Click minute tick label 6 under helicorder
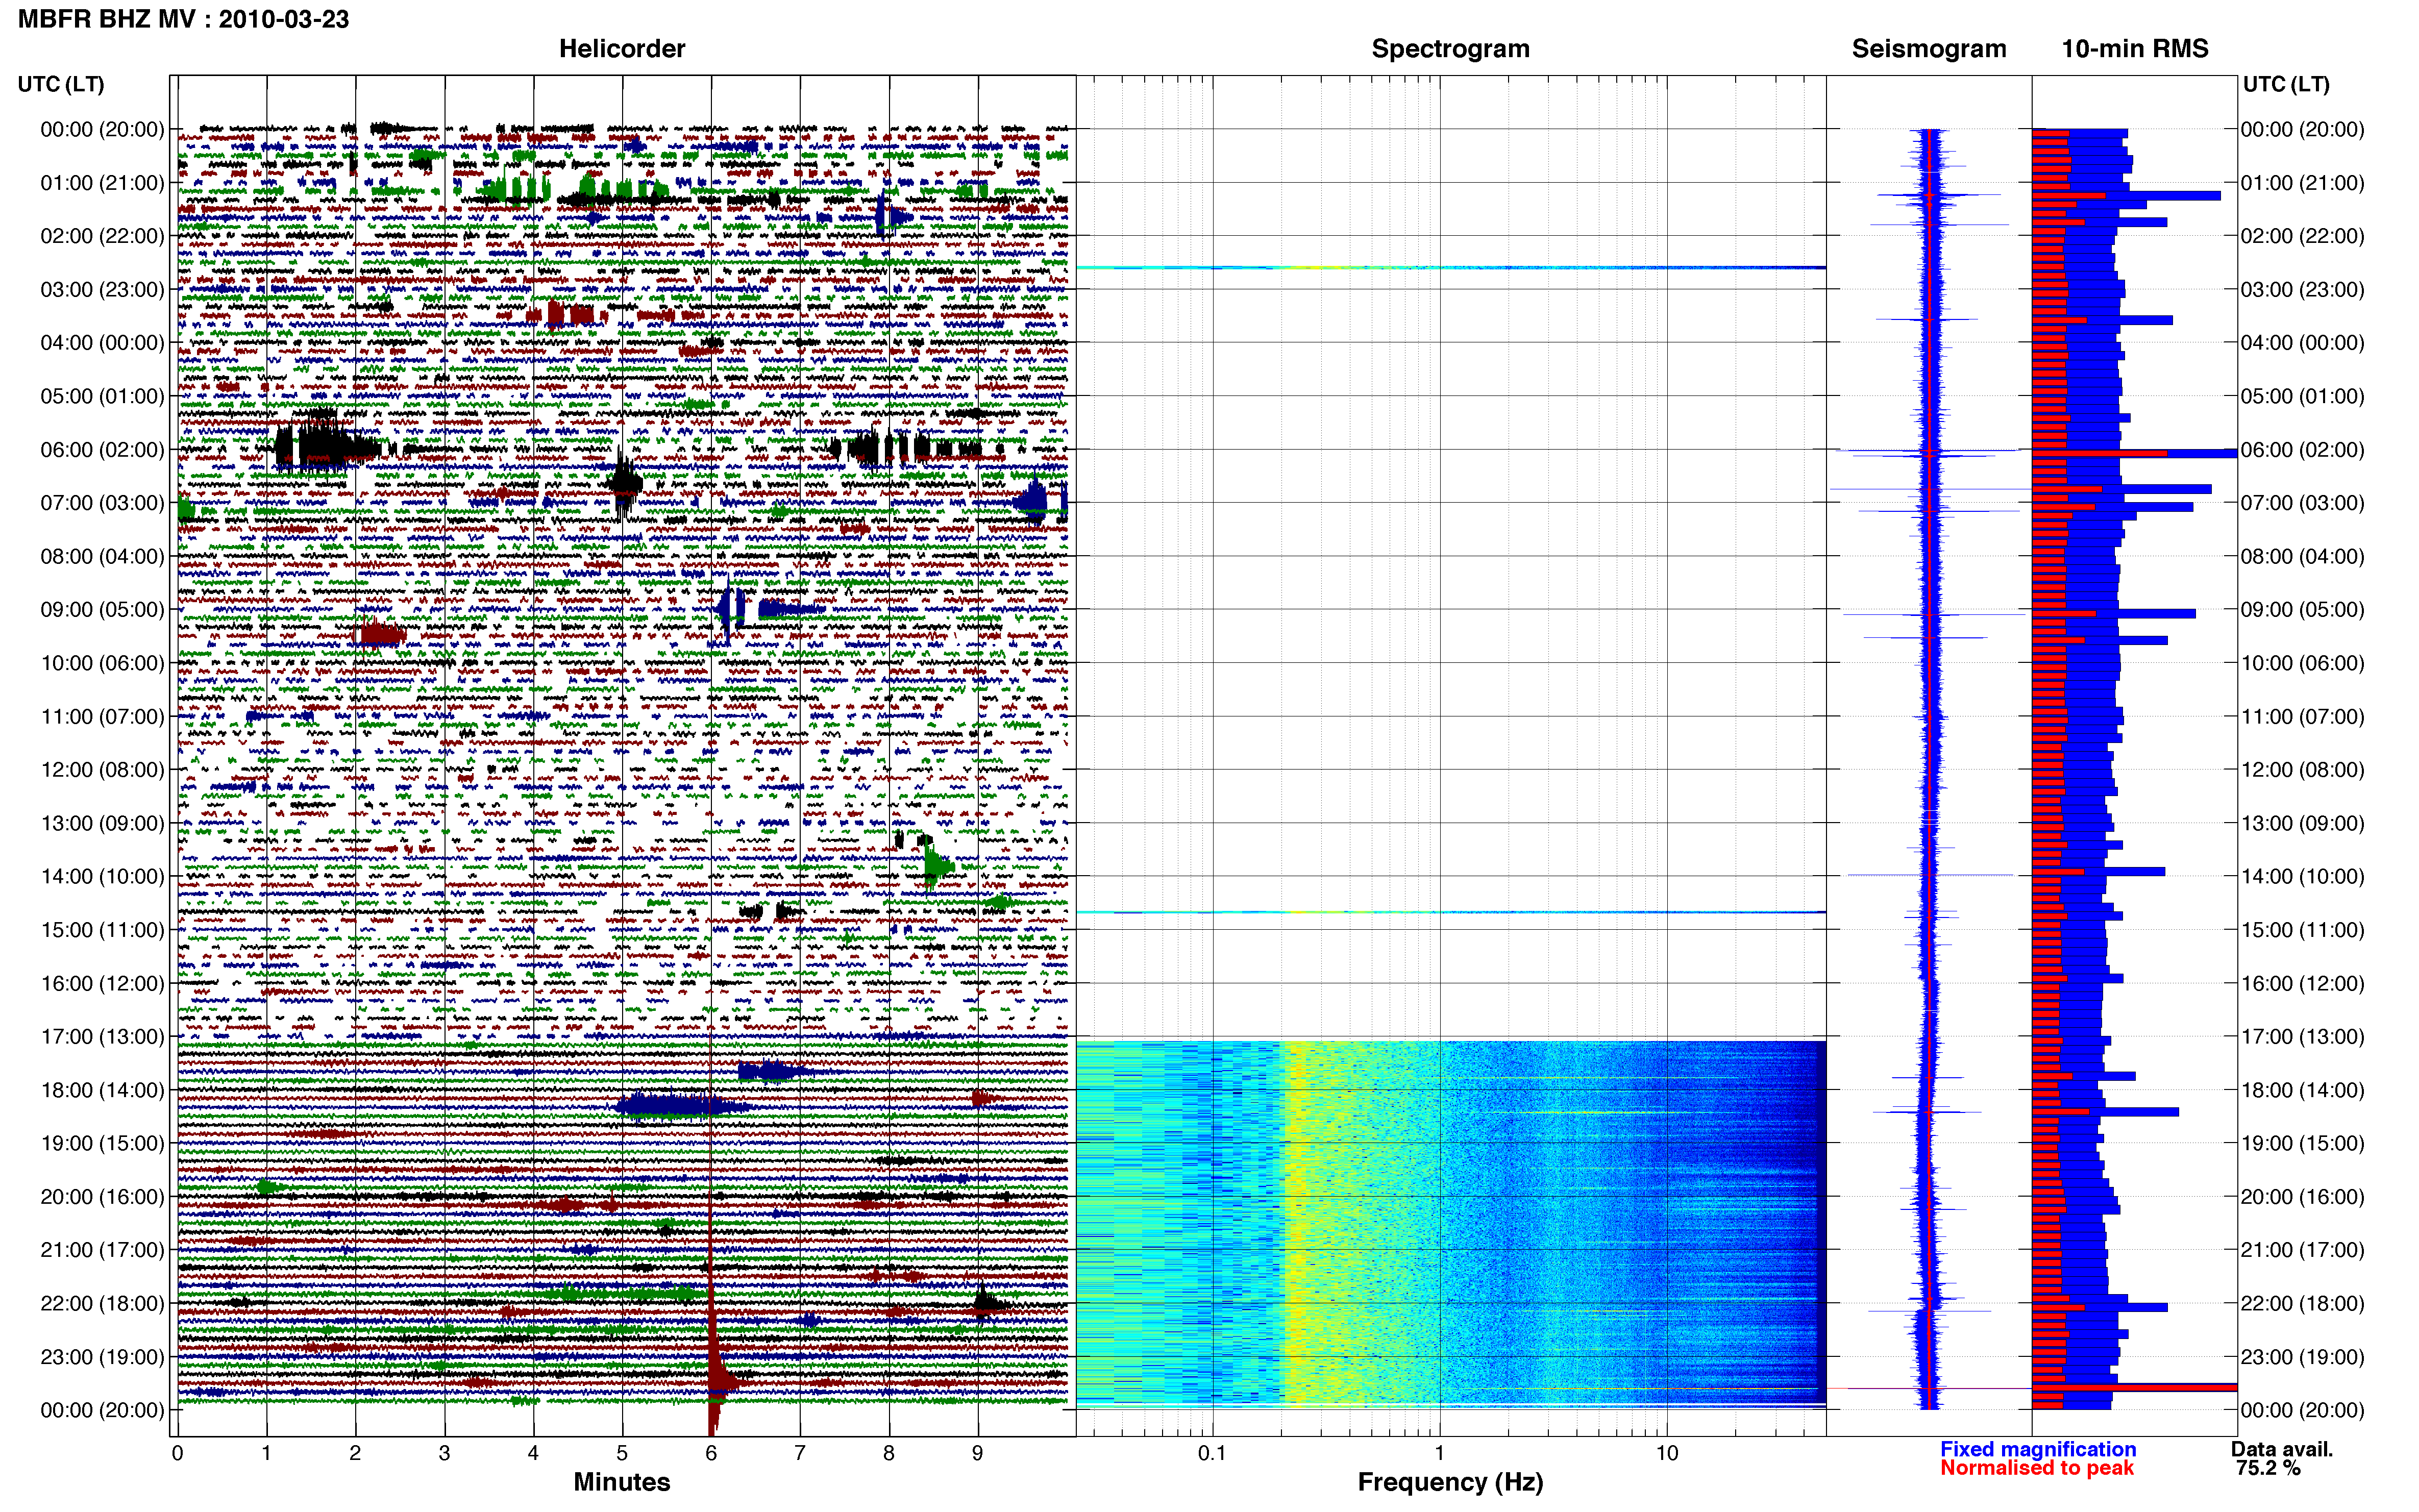Screen dimensions: 2419x1512 711,1452
